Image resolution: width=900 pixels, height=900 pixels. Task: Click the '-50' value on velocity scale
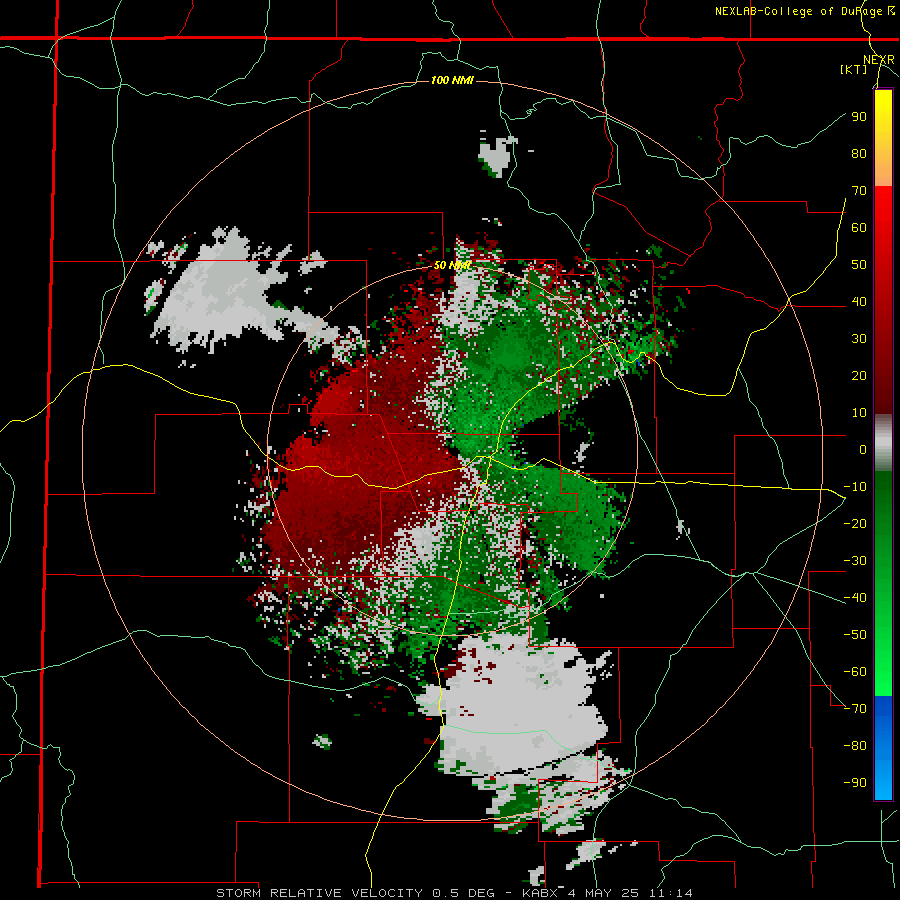[855, 635]
